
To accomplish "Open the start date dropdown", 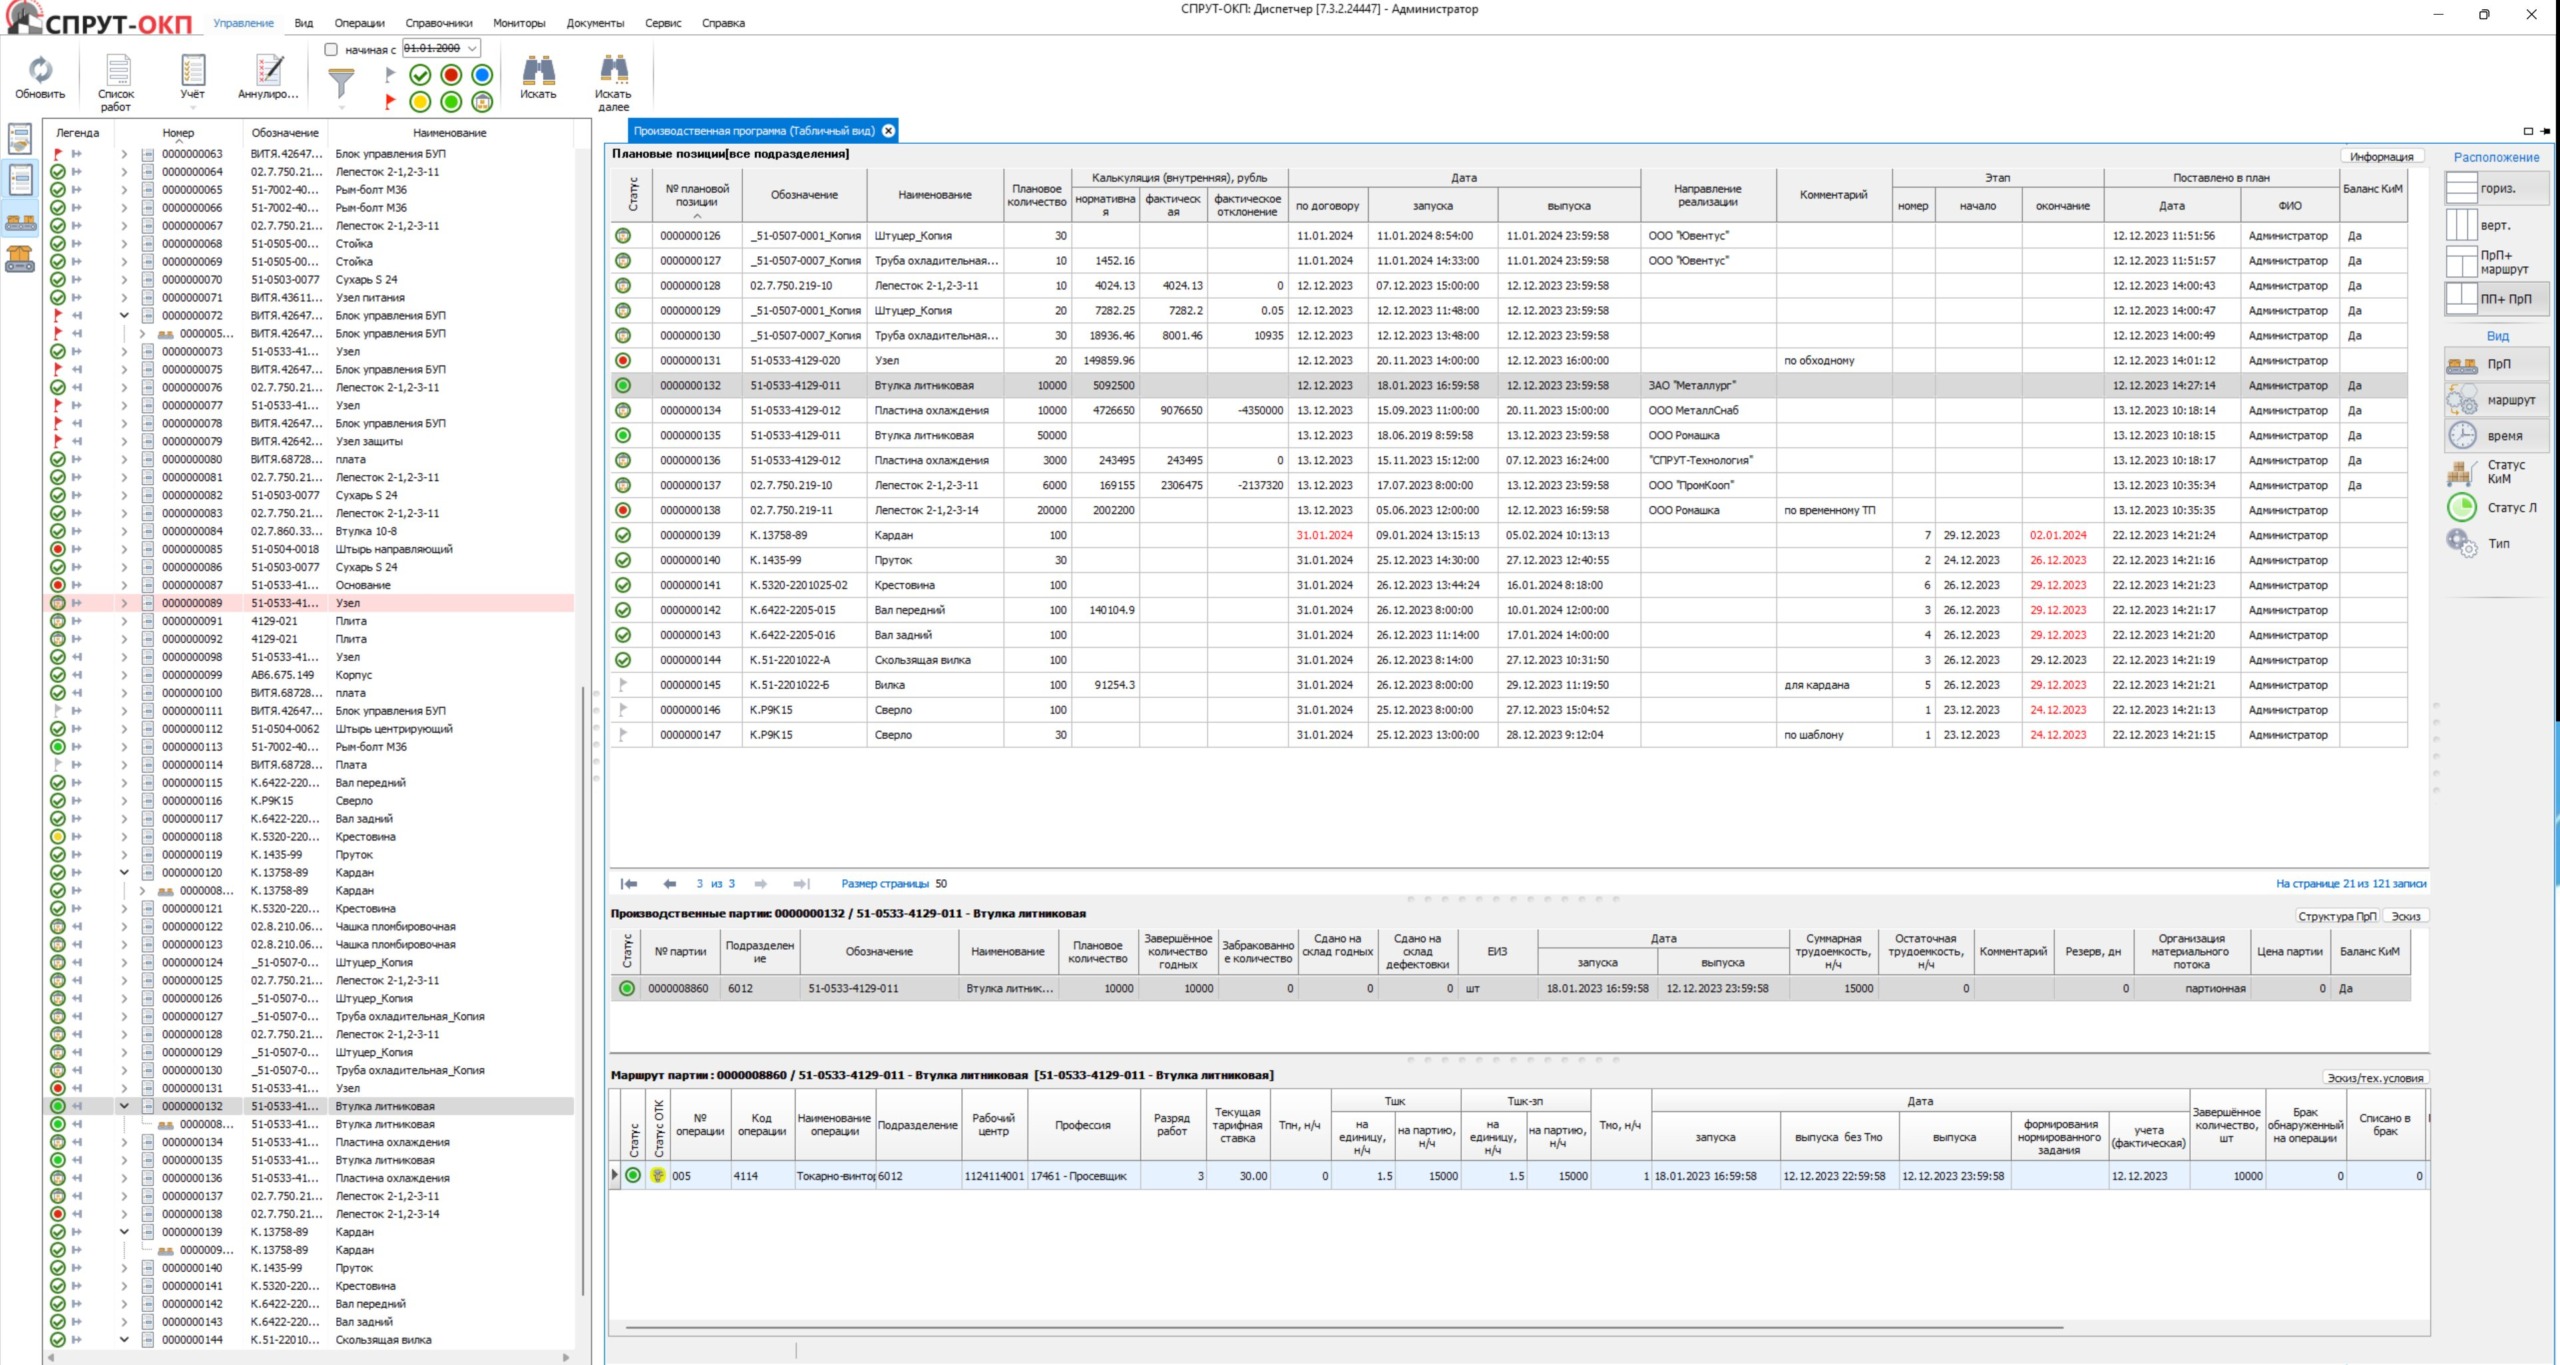I will pos(472,48).
